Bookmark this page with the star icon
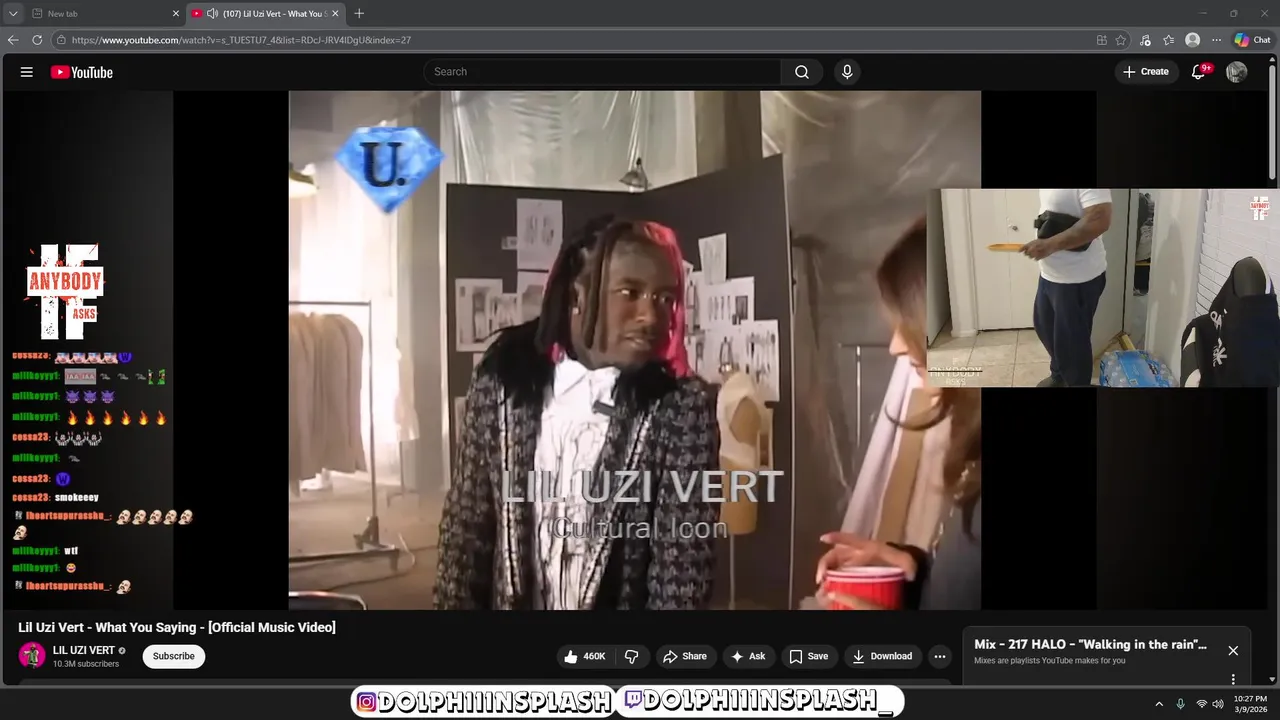This screenshot has width=1280, height=720. tap(1121, 40)
